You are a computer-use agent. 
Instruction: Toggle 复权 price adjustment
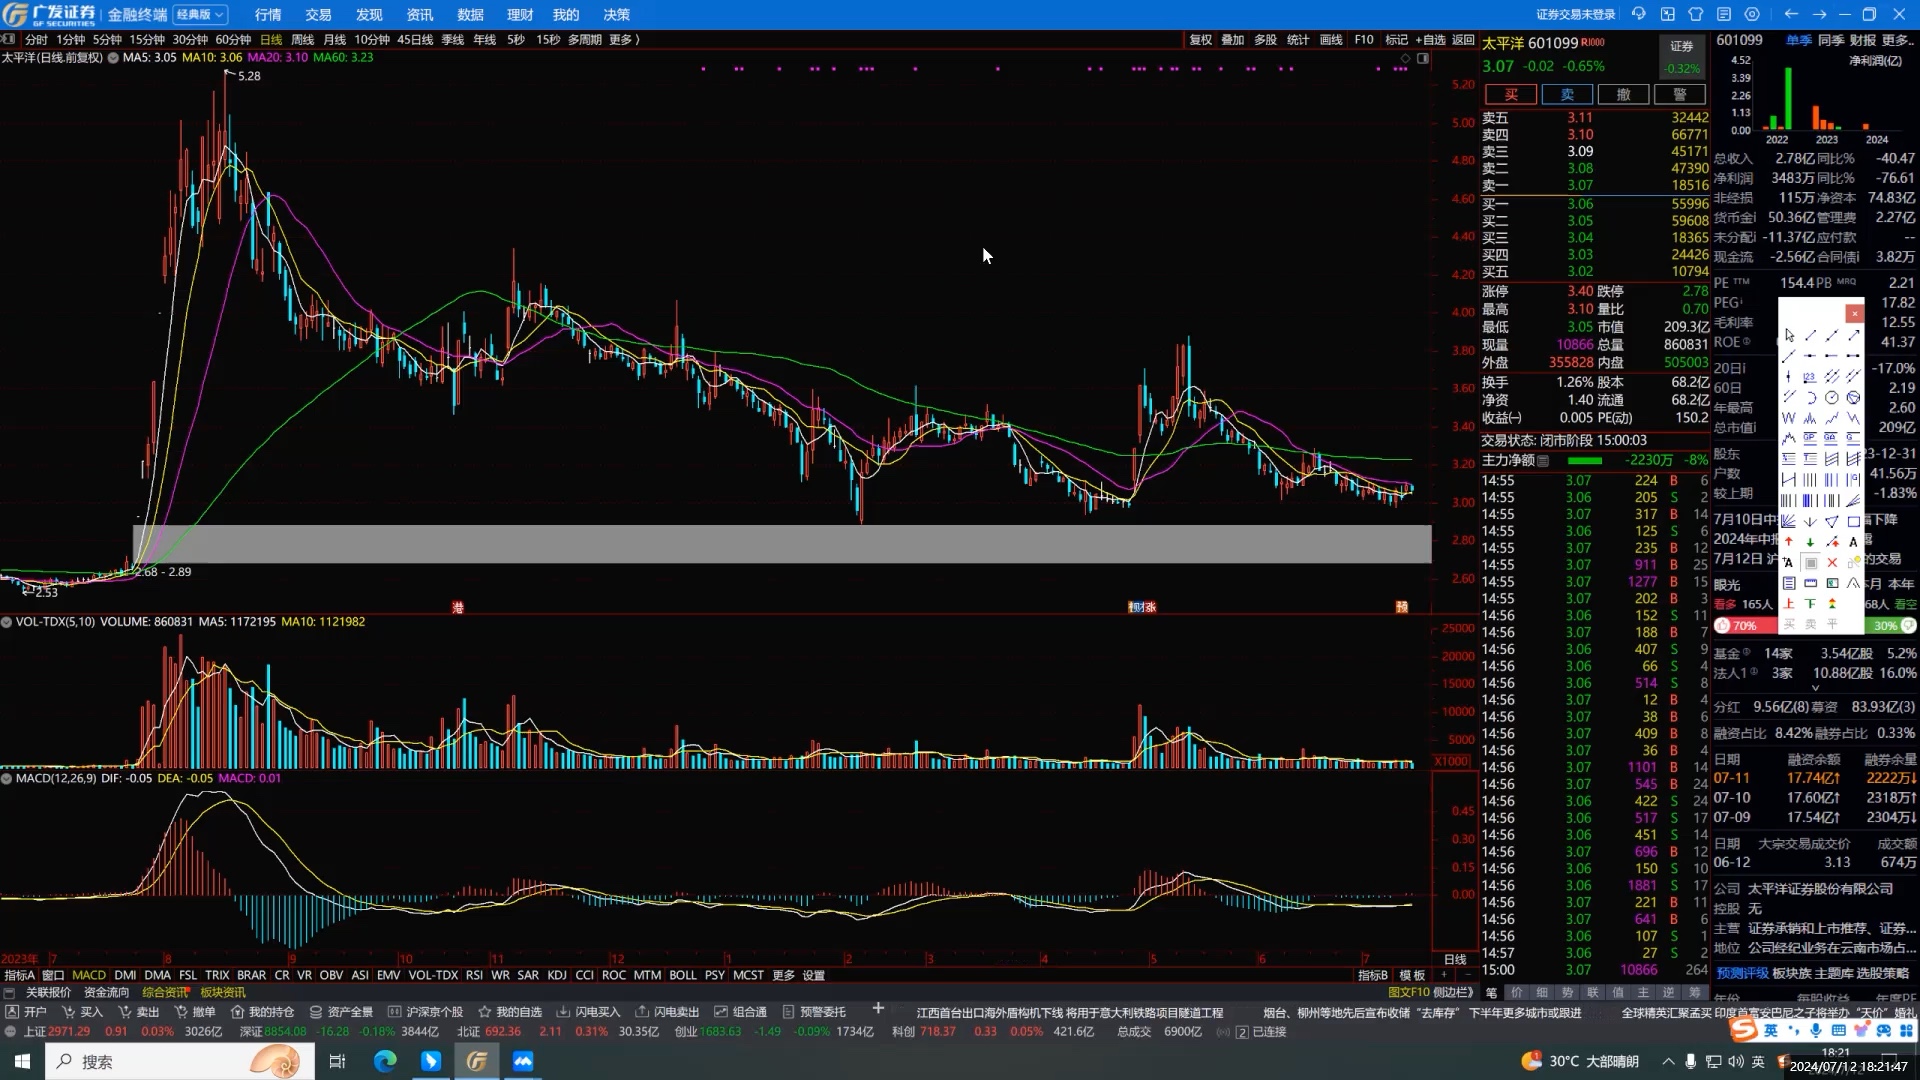[x=1200, y=40]
